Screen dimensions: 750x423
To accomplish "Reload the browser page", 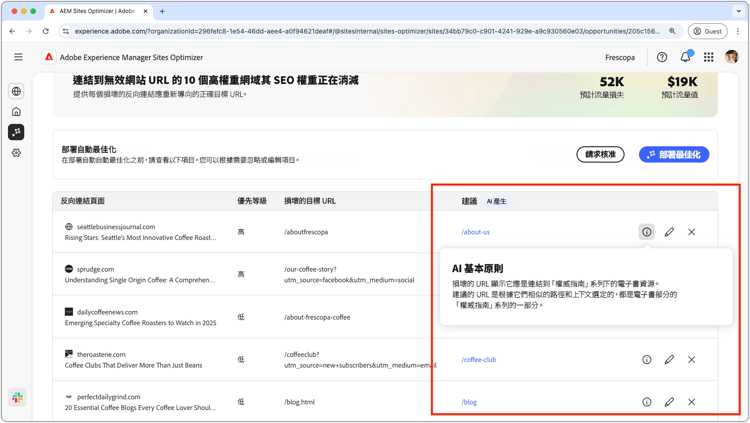I will pos(45,31).
